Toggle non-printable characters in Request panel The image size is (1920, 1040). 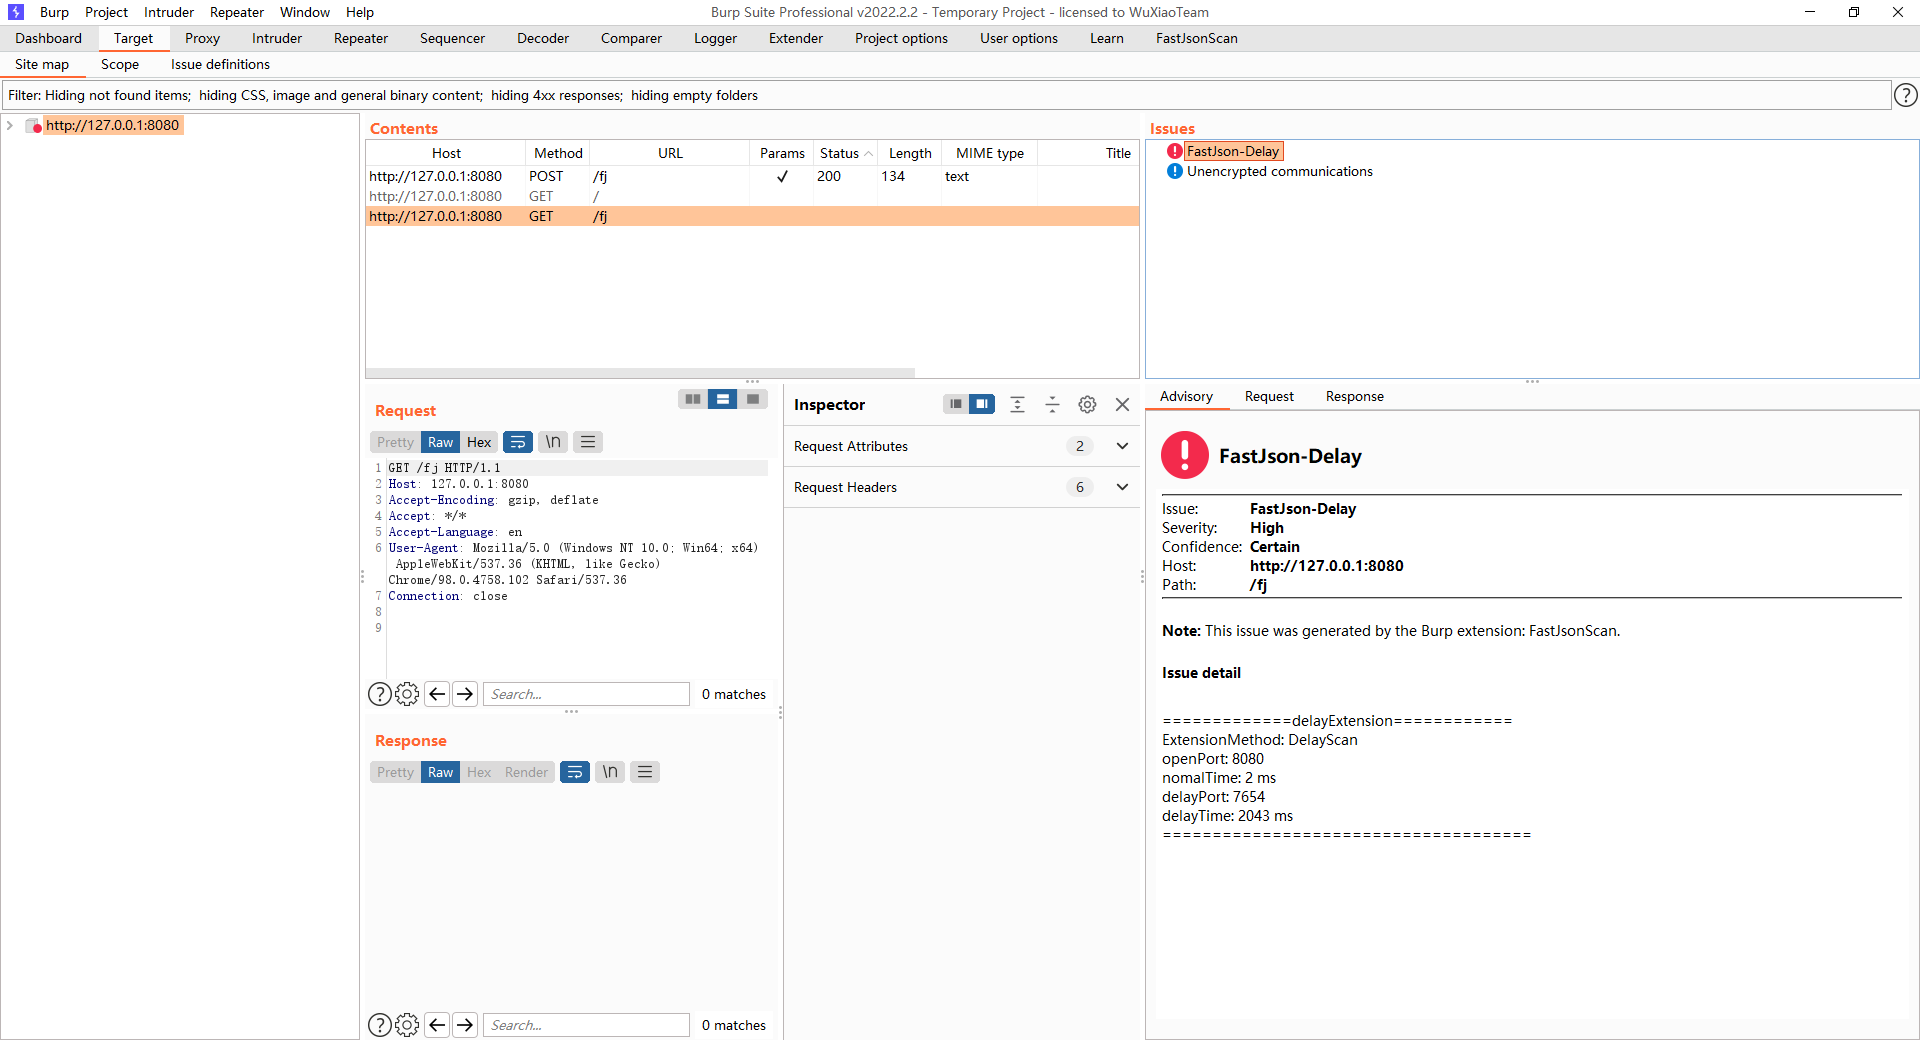553,442
